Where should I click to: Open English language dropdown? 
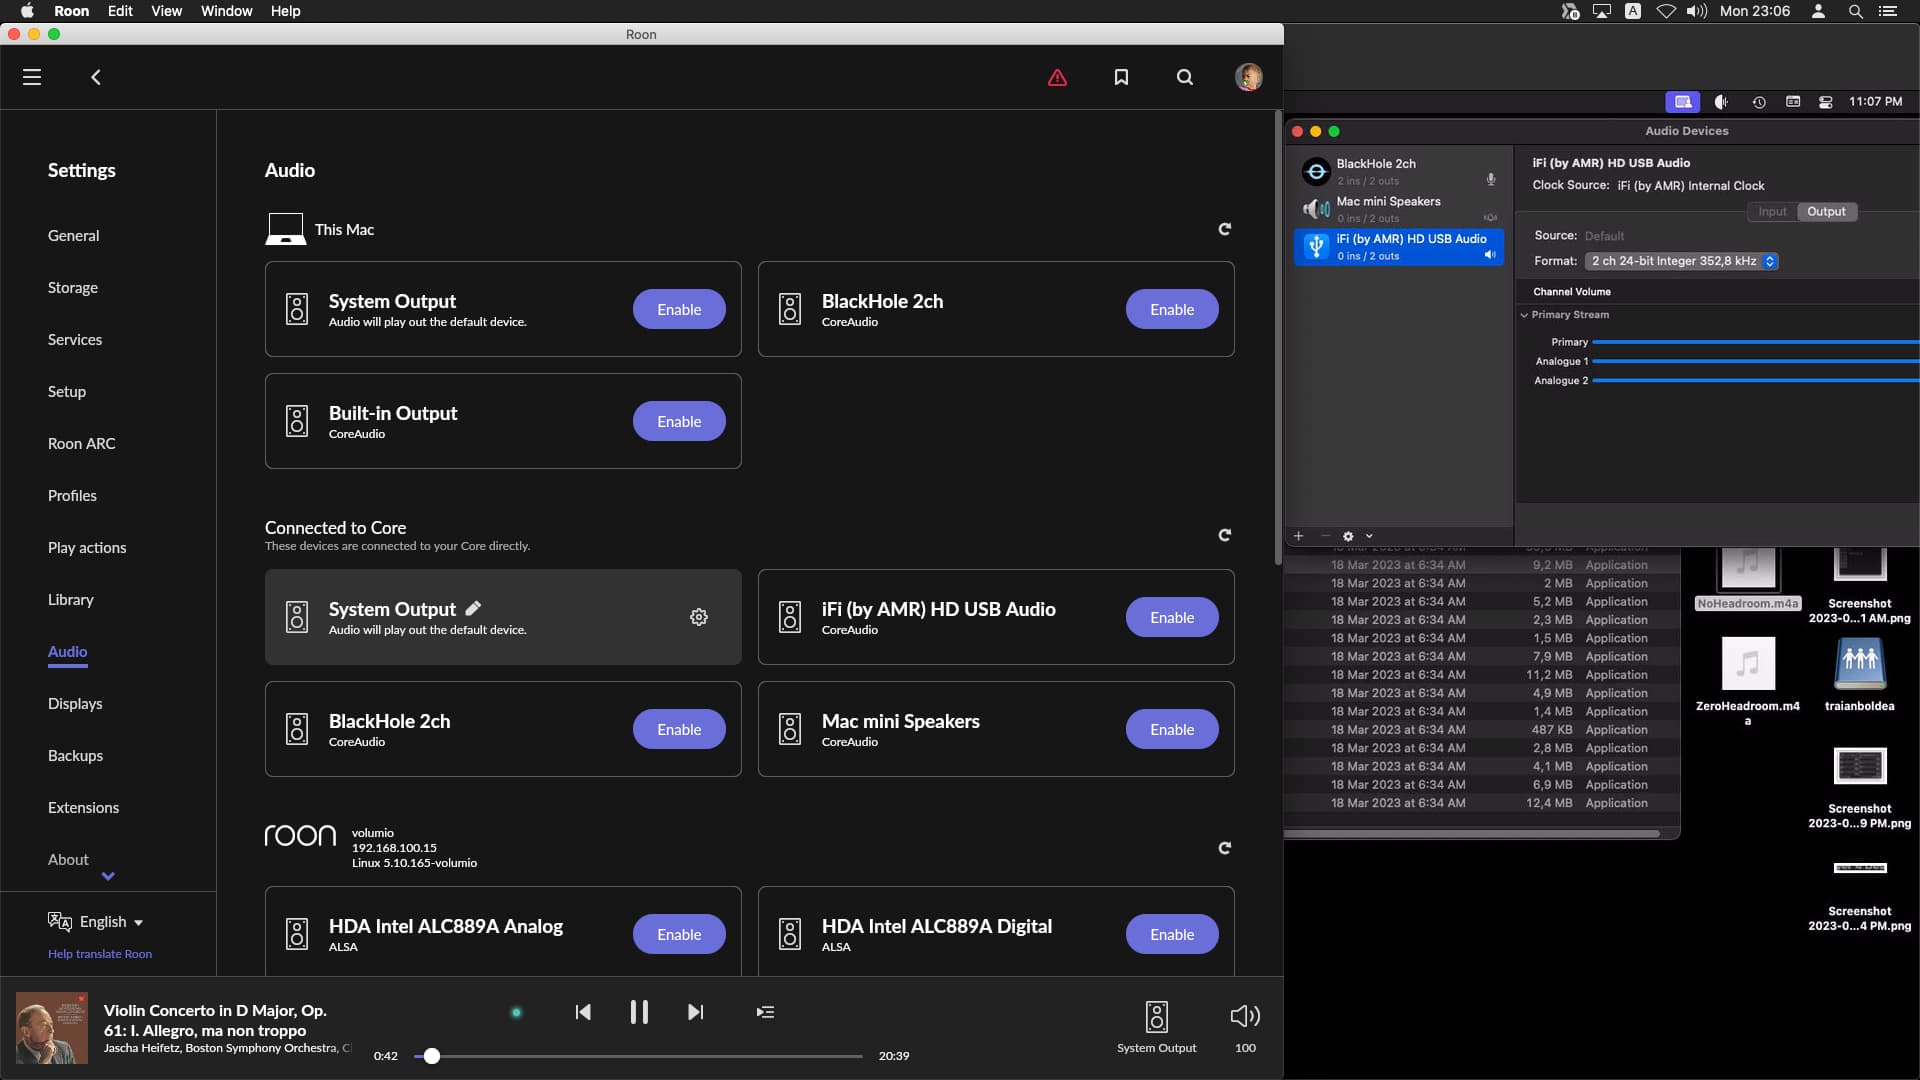(x=96, y=921)
